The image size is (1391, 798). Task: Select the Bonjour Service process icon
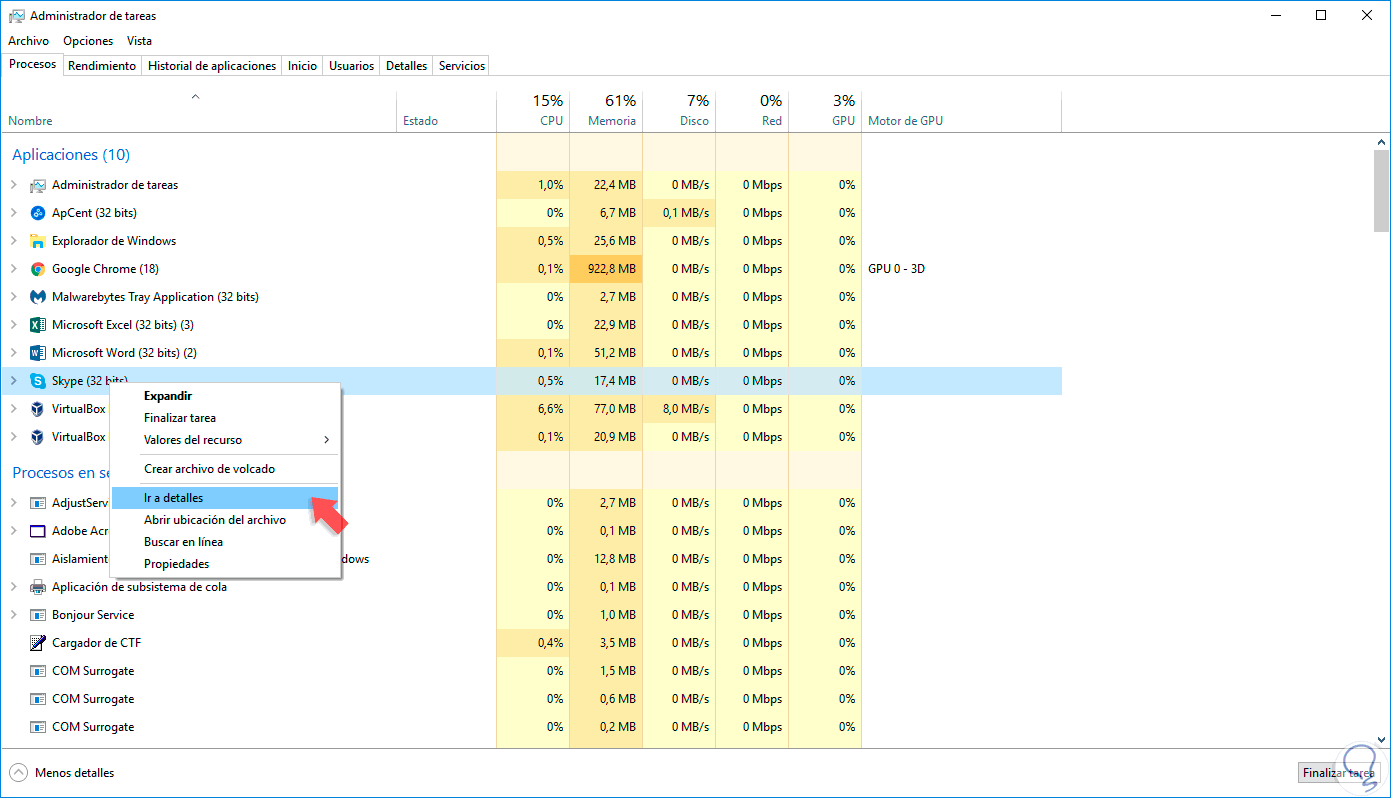click(38, 615)
